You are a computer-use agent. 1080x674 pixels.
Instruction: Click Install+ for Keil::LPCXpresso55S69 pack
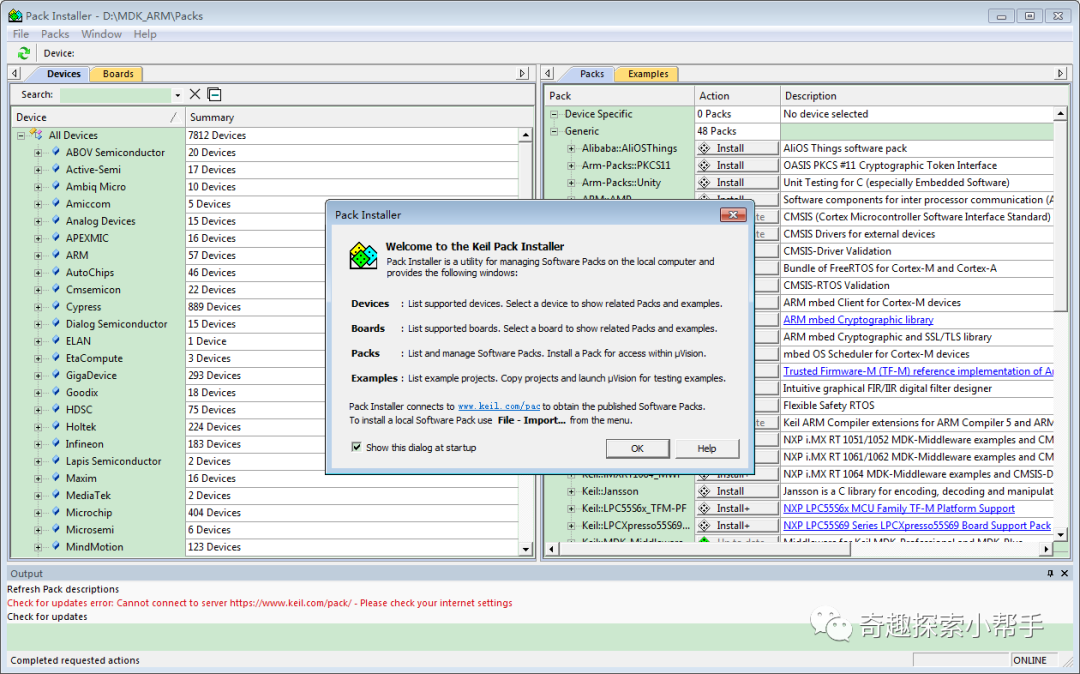(736, 525)
